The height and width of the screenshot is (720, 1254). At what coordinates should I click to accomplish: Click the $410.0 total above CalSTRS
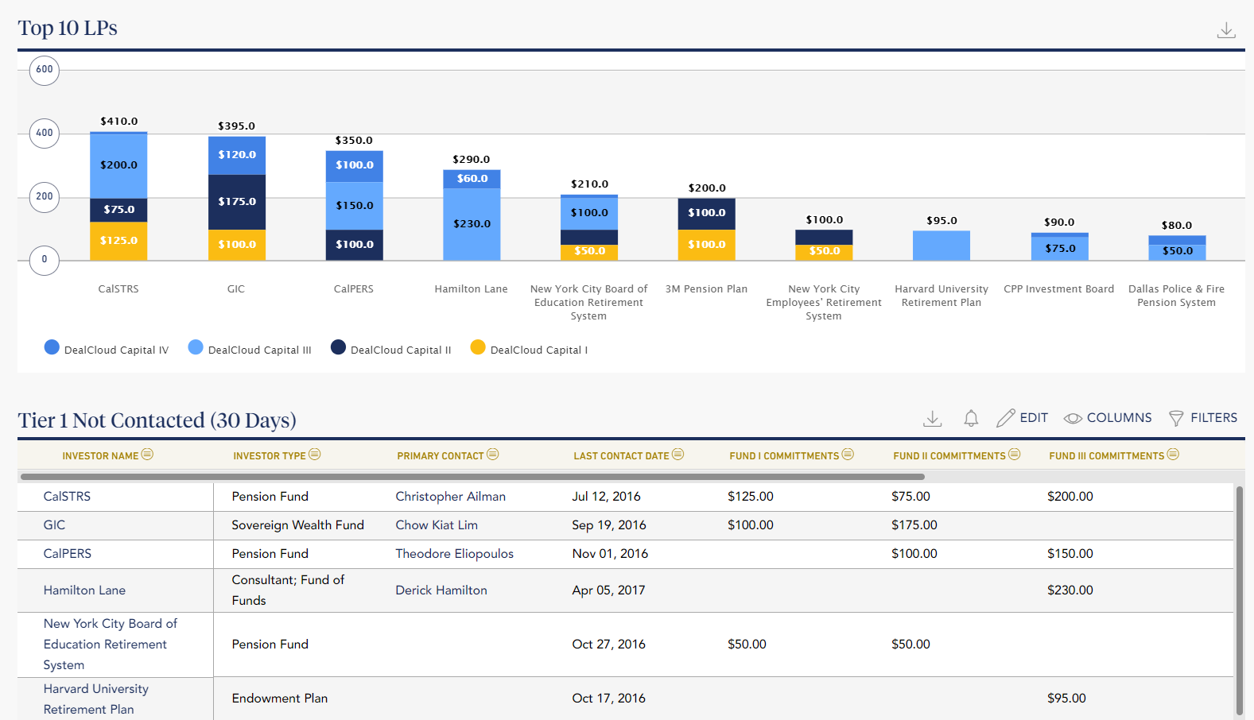pos(119,122)
